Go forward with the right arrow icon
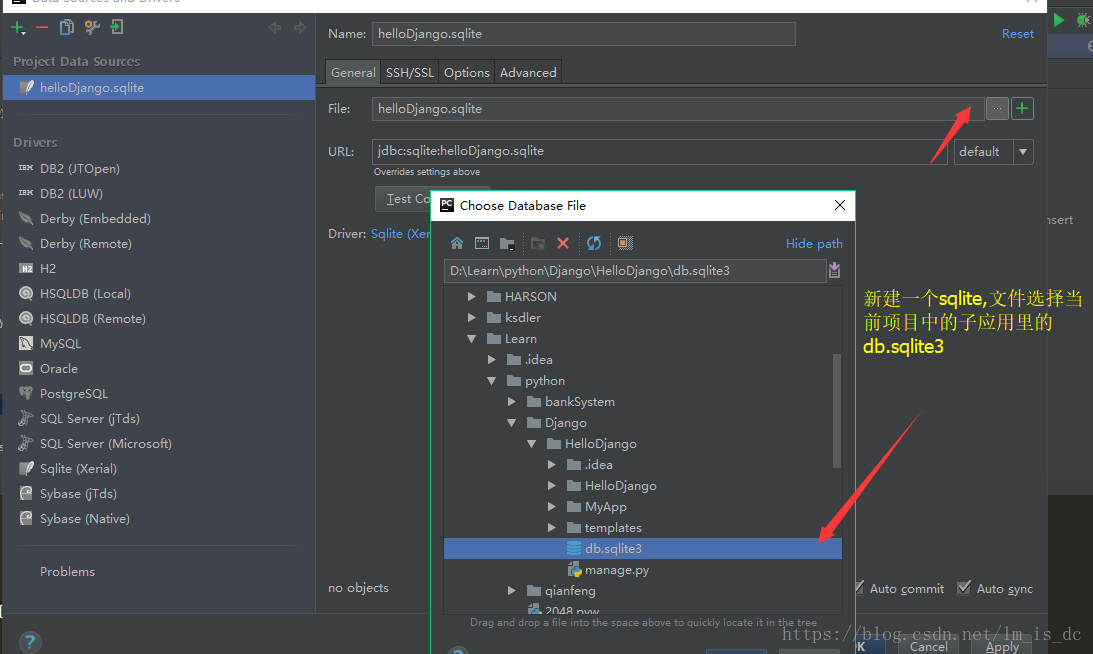Image resolution: width=1093 pixels, height=654 pixels. pos(300,28)
